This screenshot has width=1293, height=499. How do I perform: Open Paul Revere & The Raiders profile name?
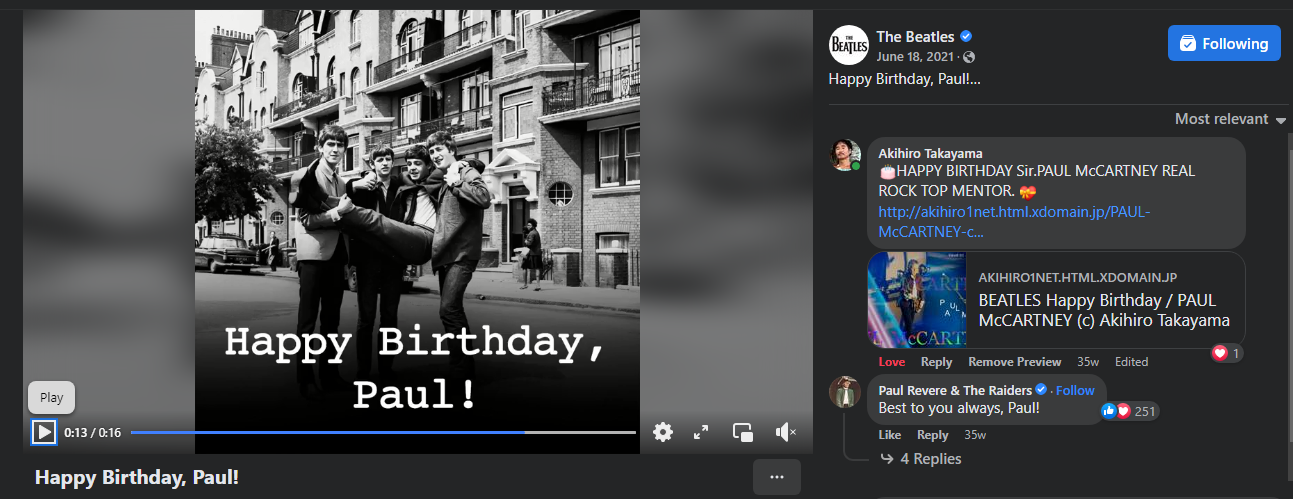coord(954,390)
